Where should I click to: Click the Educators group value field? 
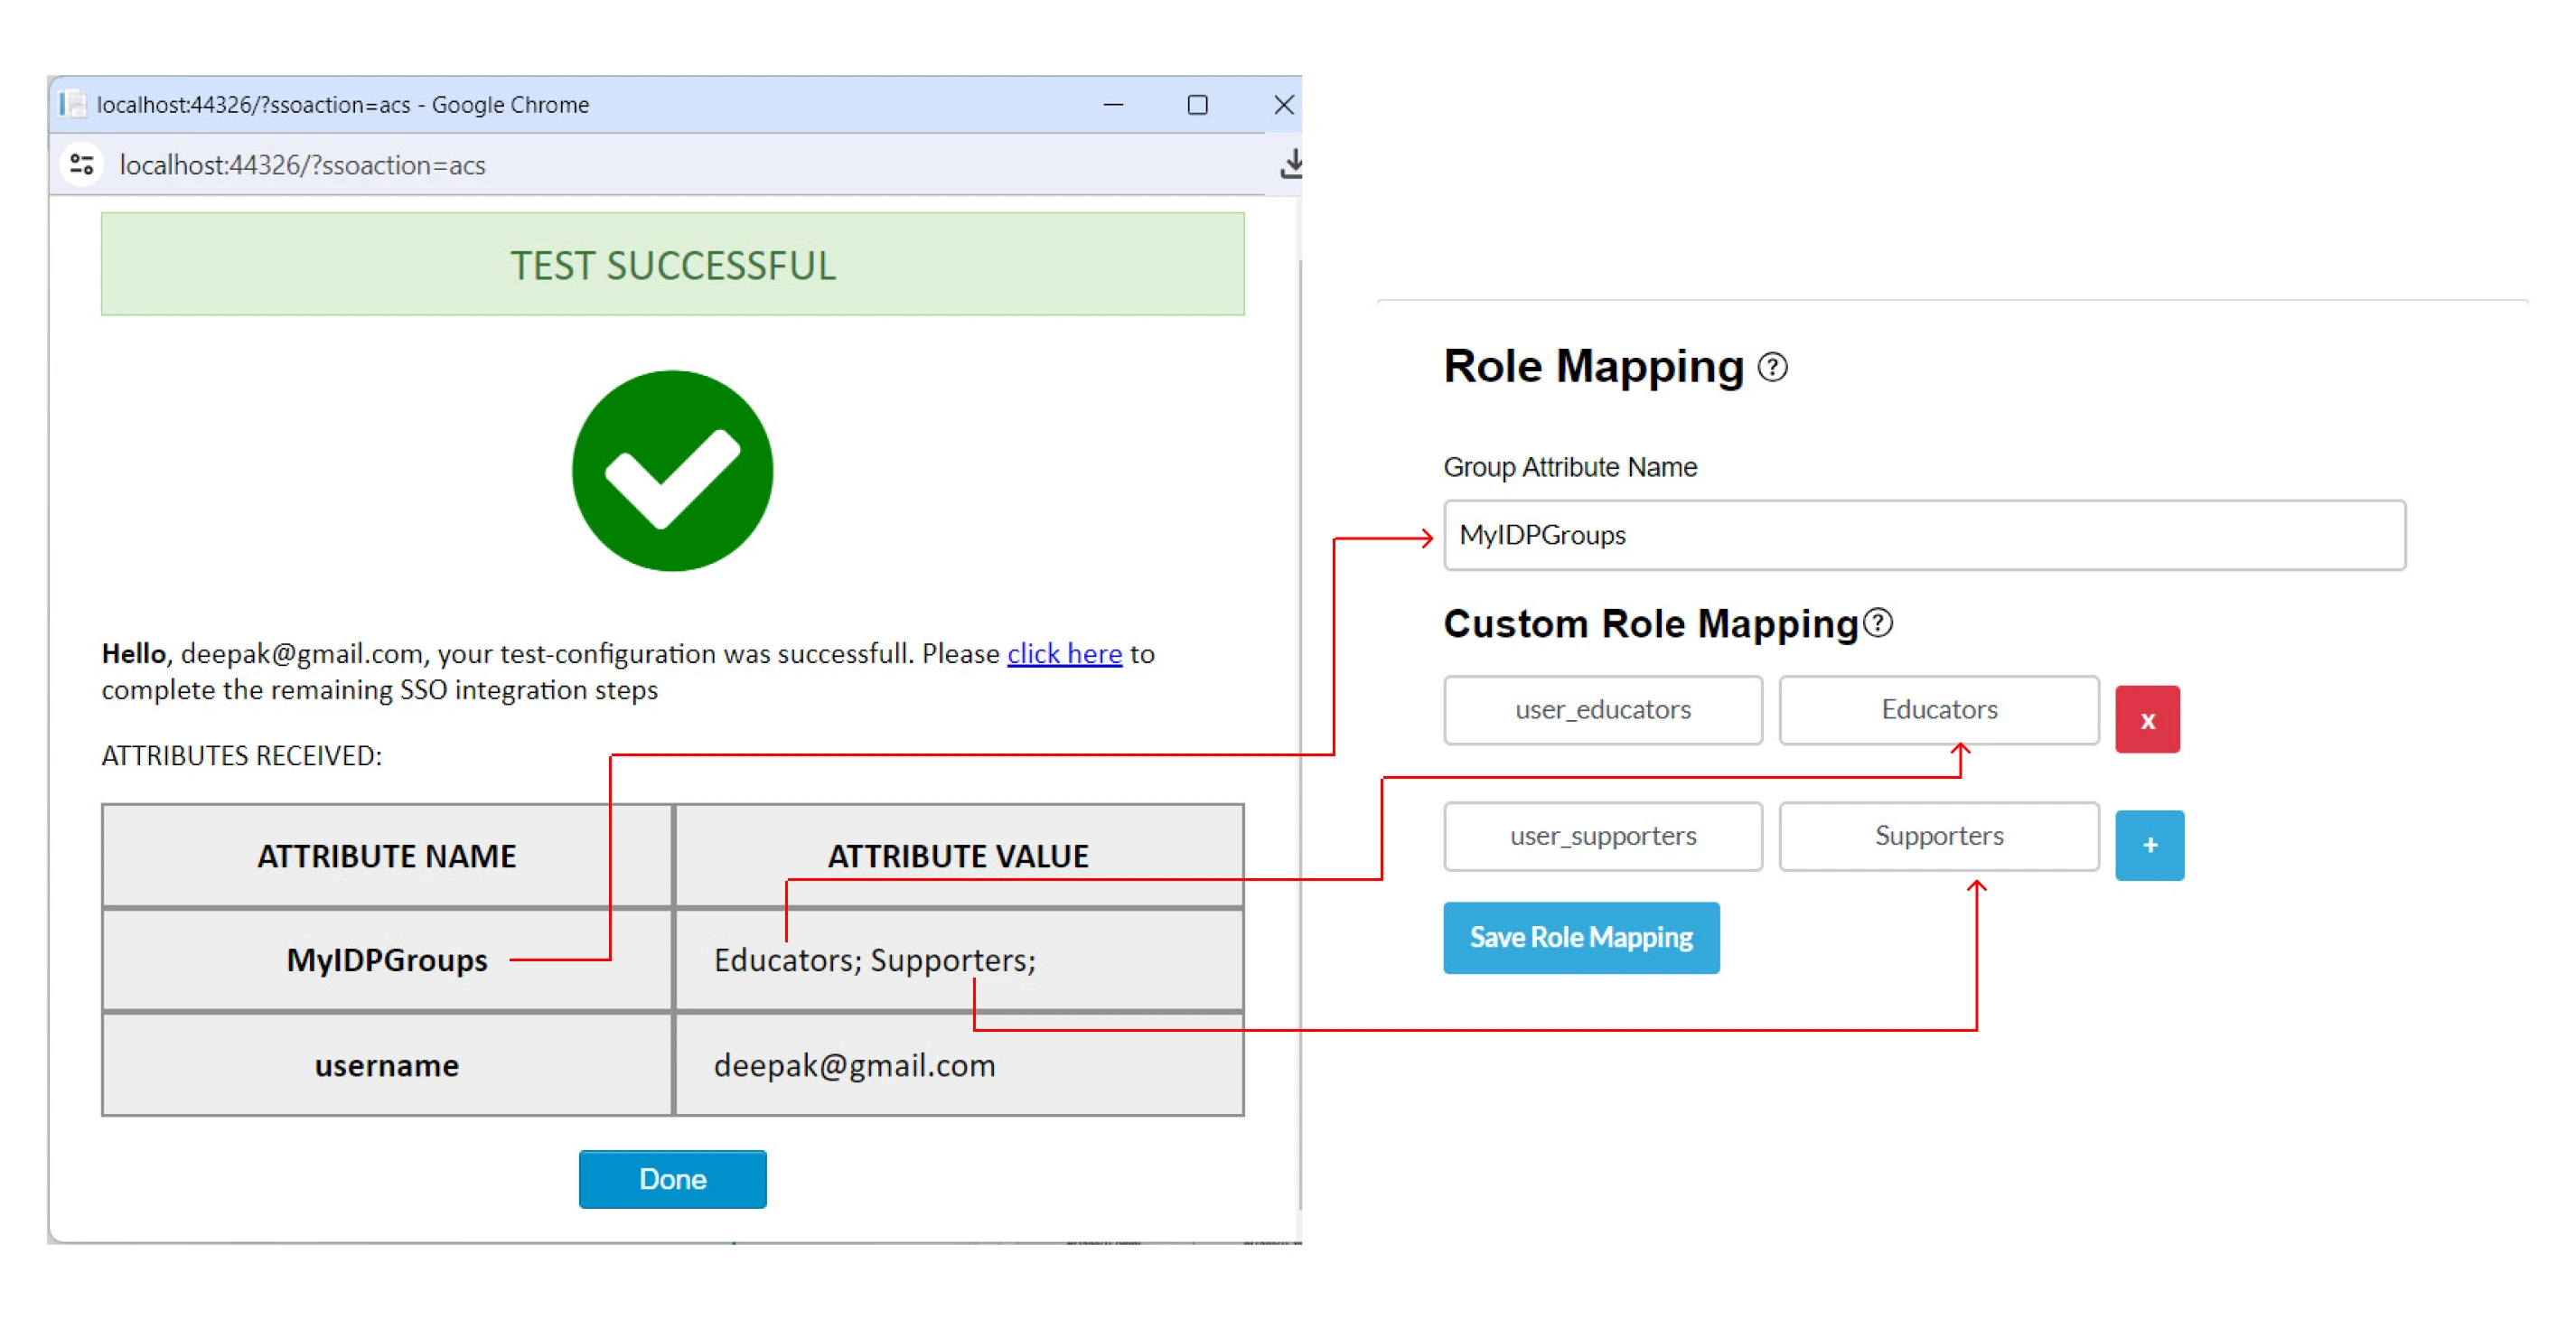click(1938, 709)
